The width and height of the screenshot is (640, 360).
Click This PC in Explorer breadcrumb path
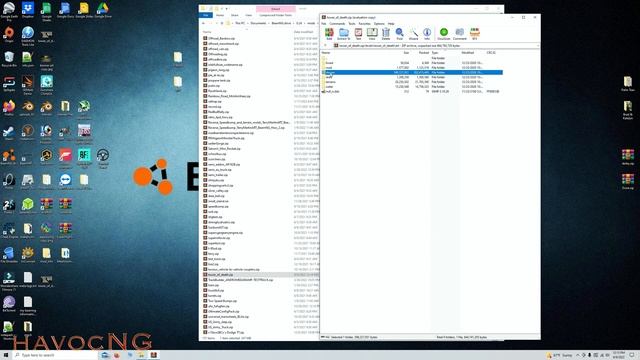(240, 23)
